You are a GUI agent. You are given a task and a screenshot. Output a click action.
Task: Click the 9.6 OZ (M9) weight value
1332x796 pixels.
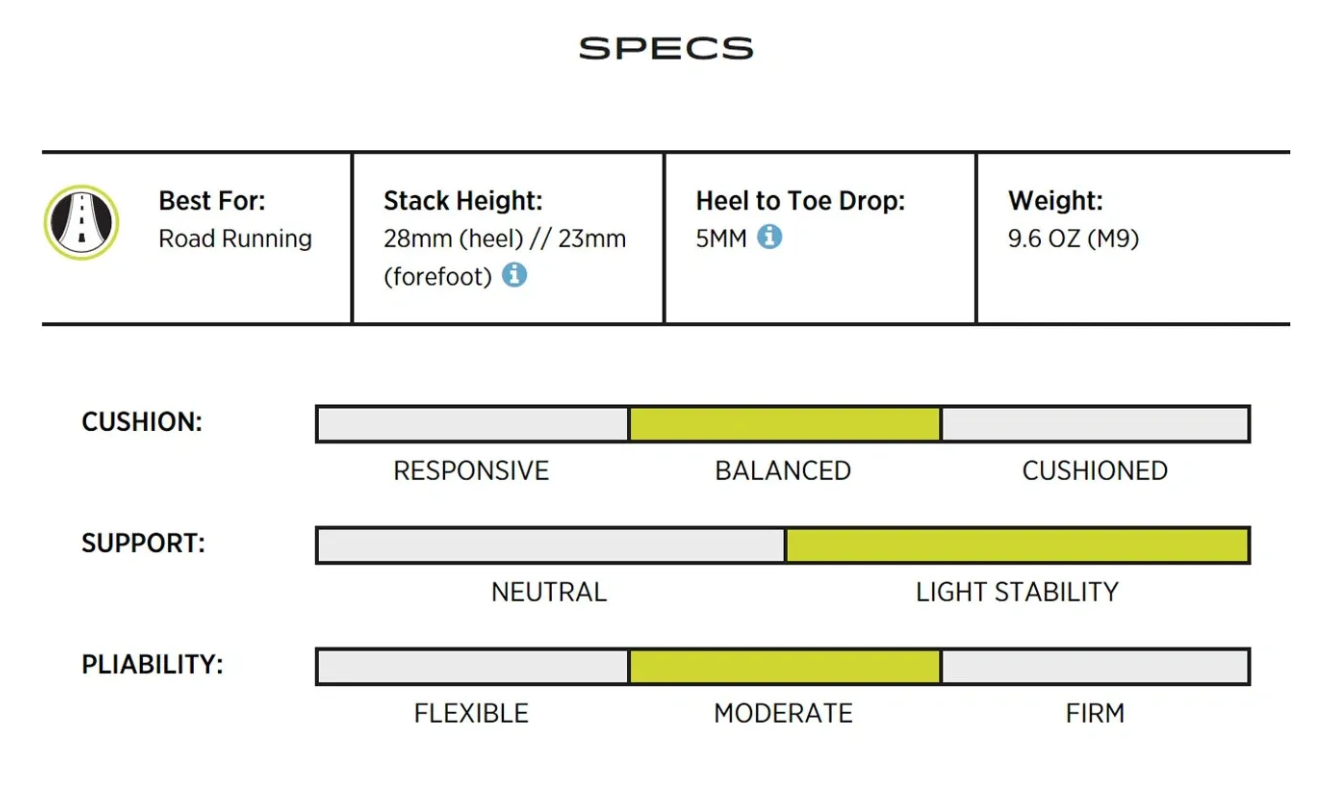1073,239
